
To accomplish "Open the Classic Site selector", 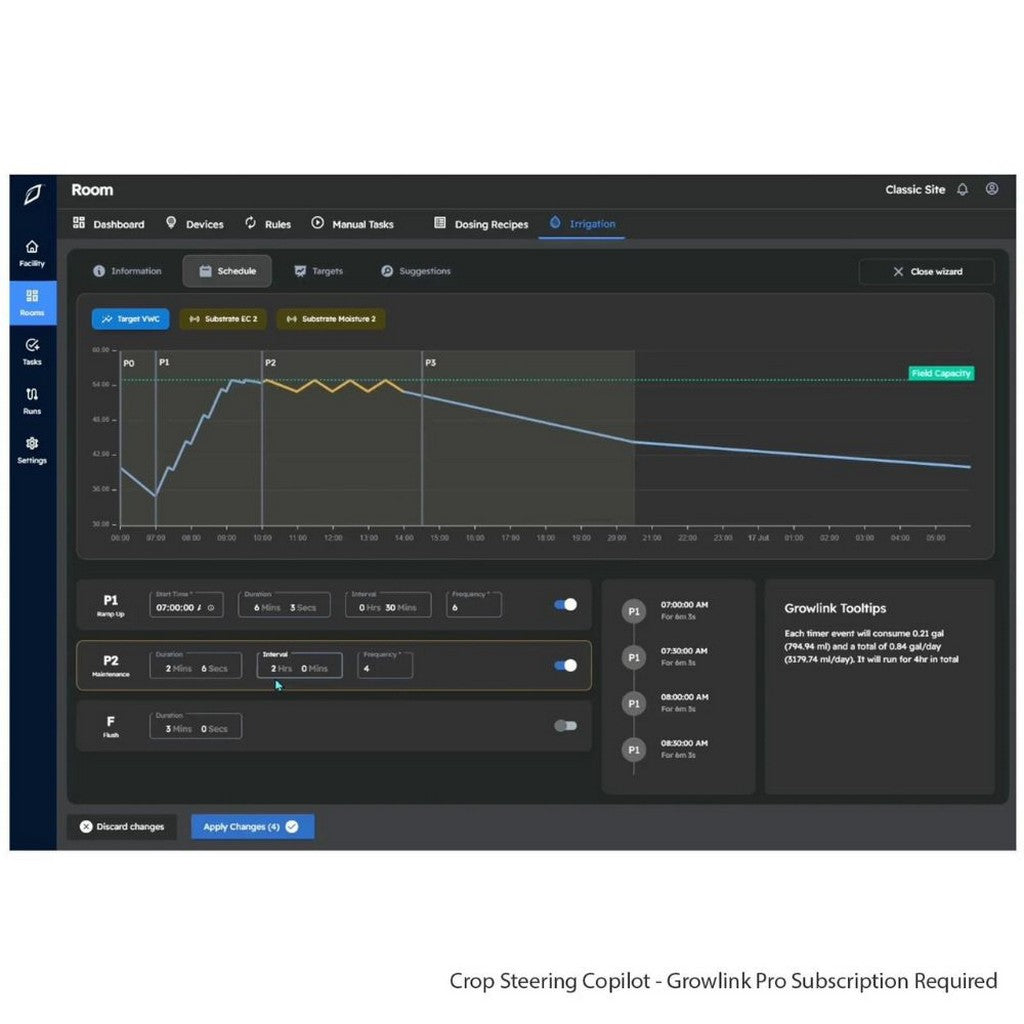I will (x=914, y=189).
